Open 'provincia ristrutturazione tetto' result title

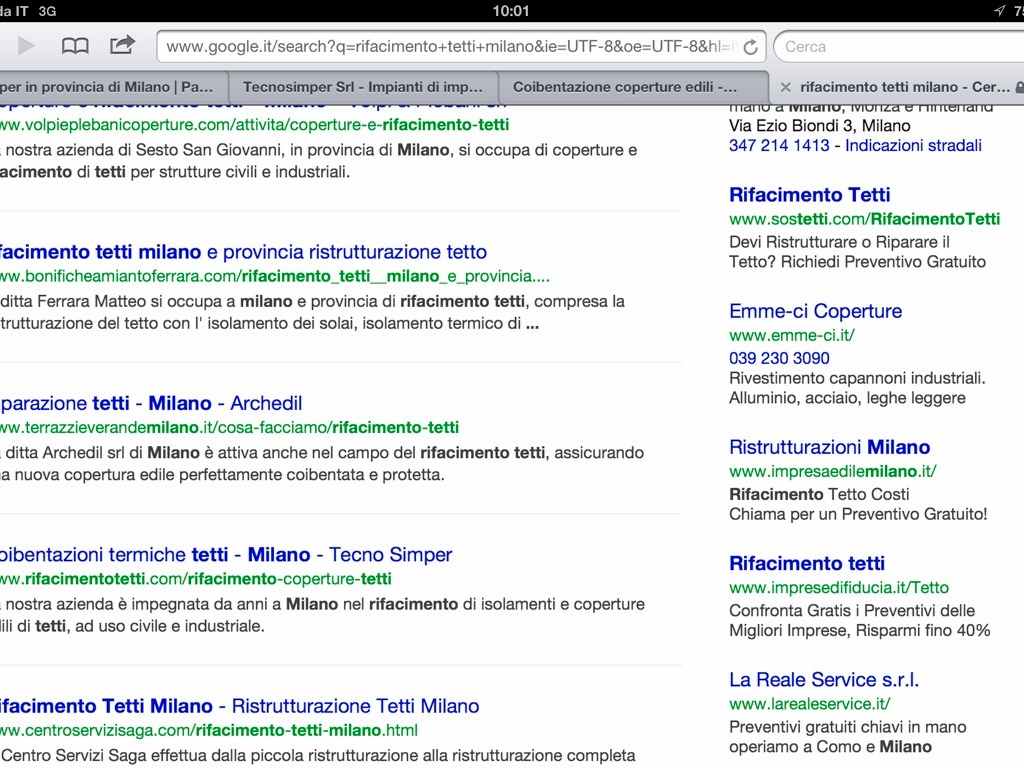click(x=240, y=252)
